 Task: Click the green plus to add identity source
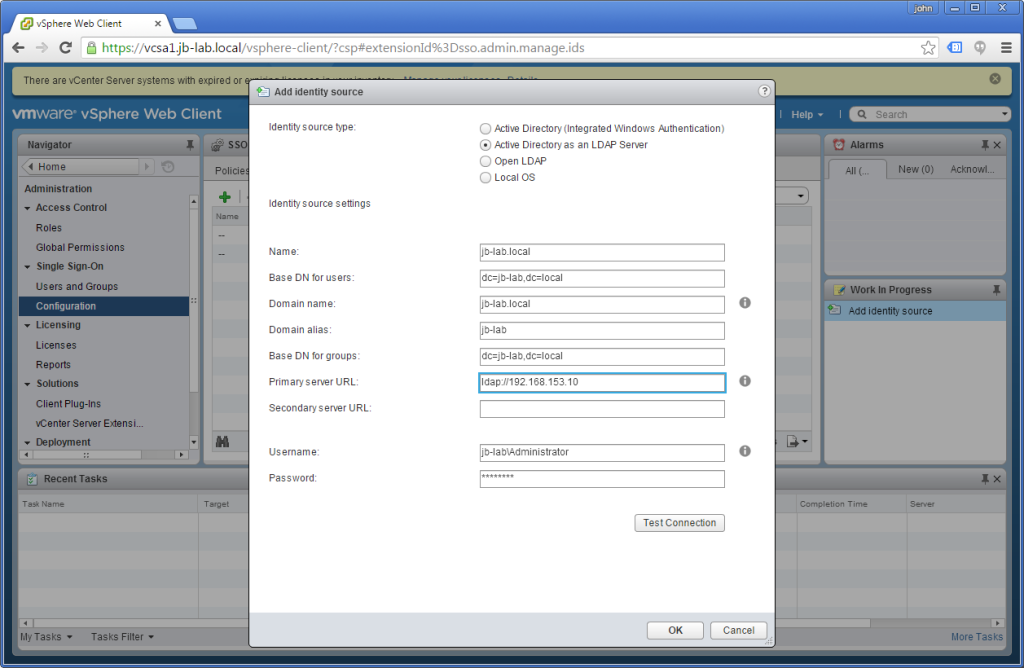(225, 197)
